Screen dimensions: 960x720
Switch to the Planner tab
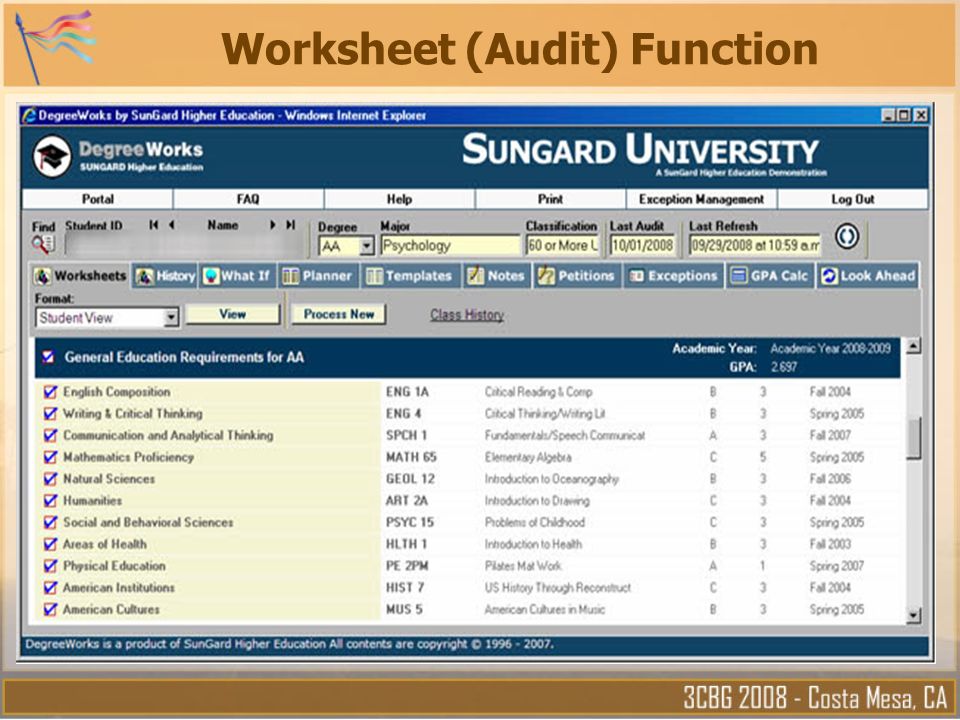point(318,276)
